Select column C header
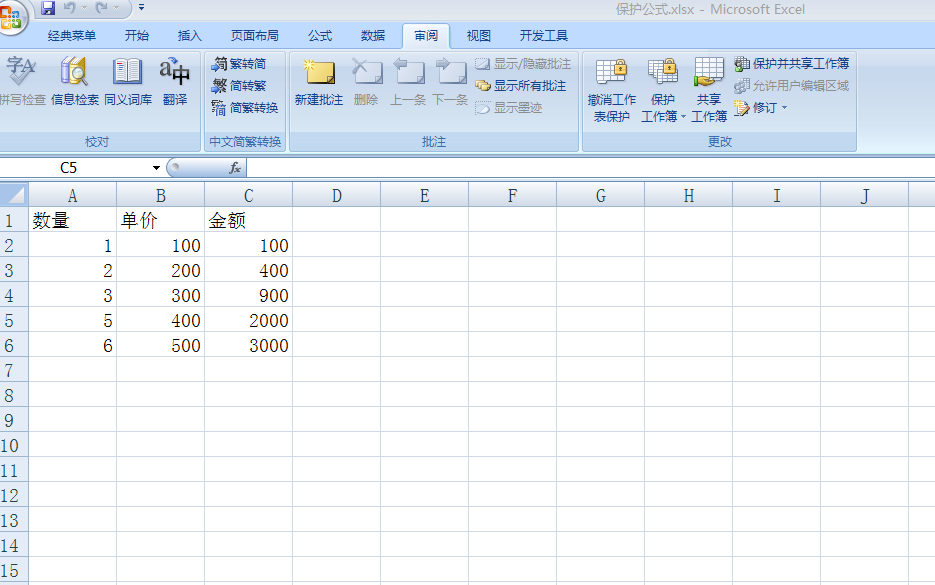The width and height of the screenshot is (935, 585). (x=249, y=196)
